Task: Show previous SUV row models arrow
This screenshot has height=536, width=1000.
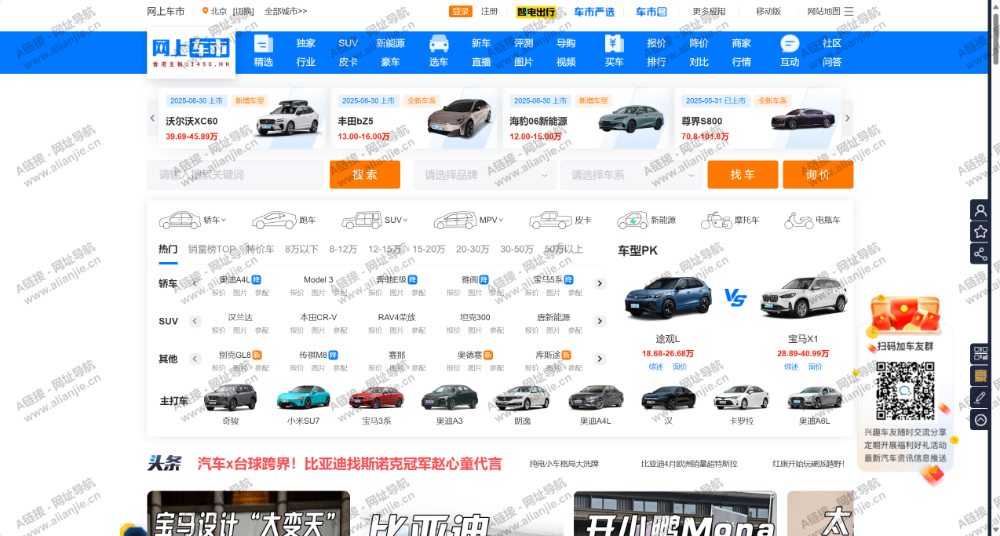Action: (x=196, y=321)
